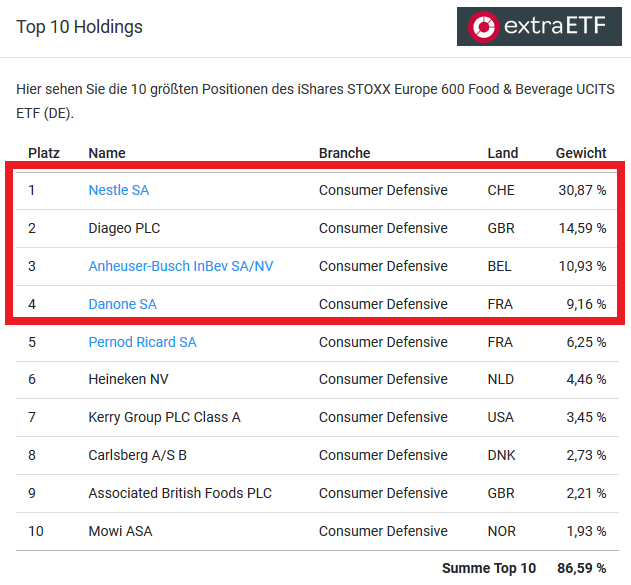Select Kerry Group PLC Class A
631x585 pixels.
(165, 417)
